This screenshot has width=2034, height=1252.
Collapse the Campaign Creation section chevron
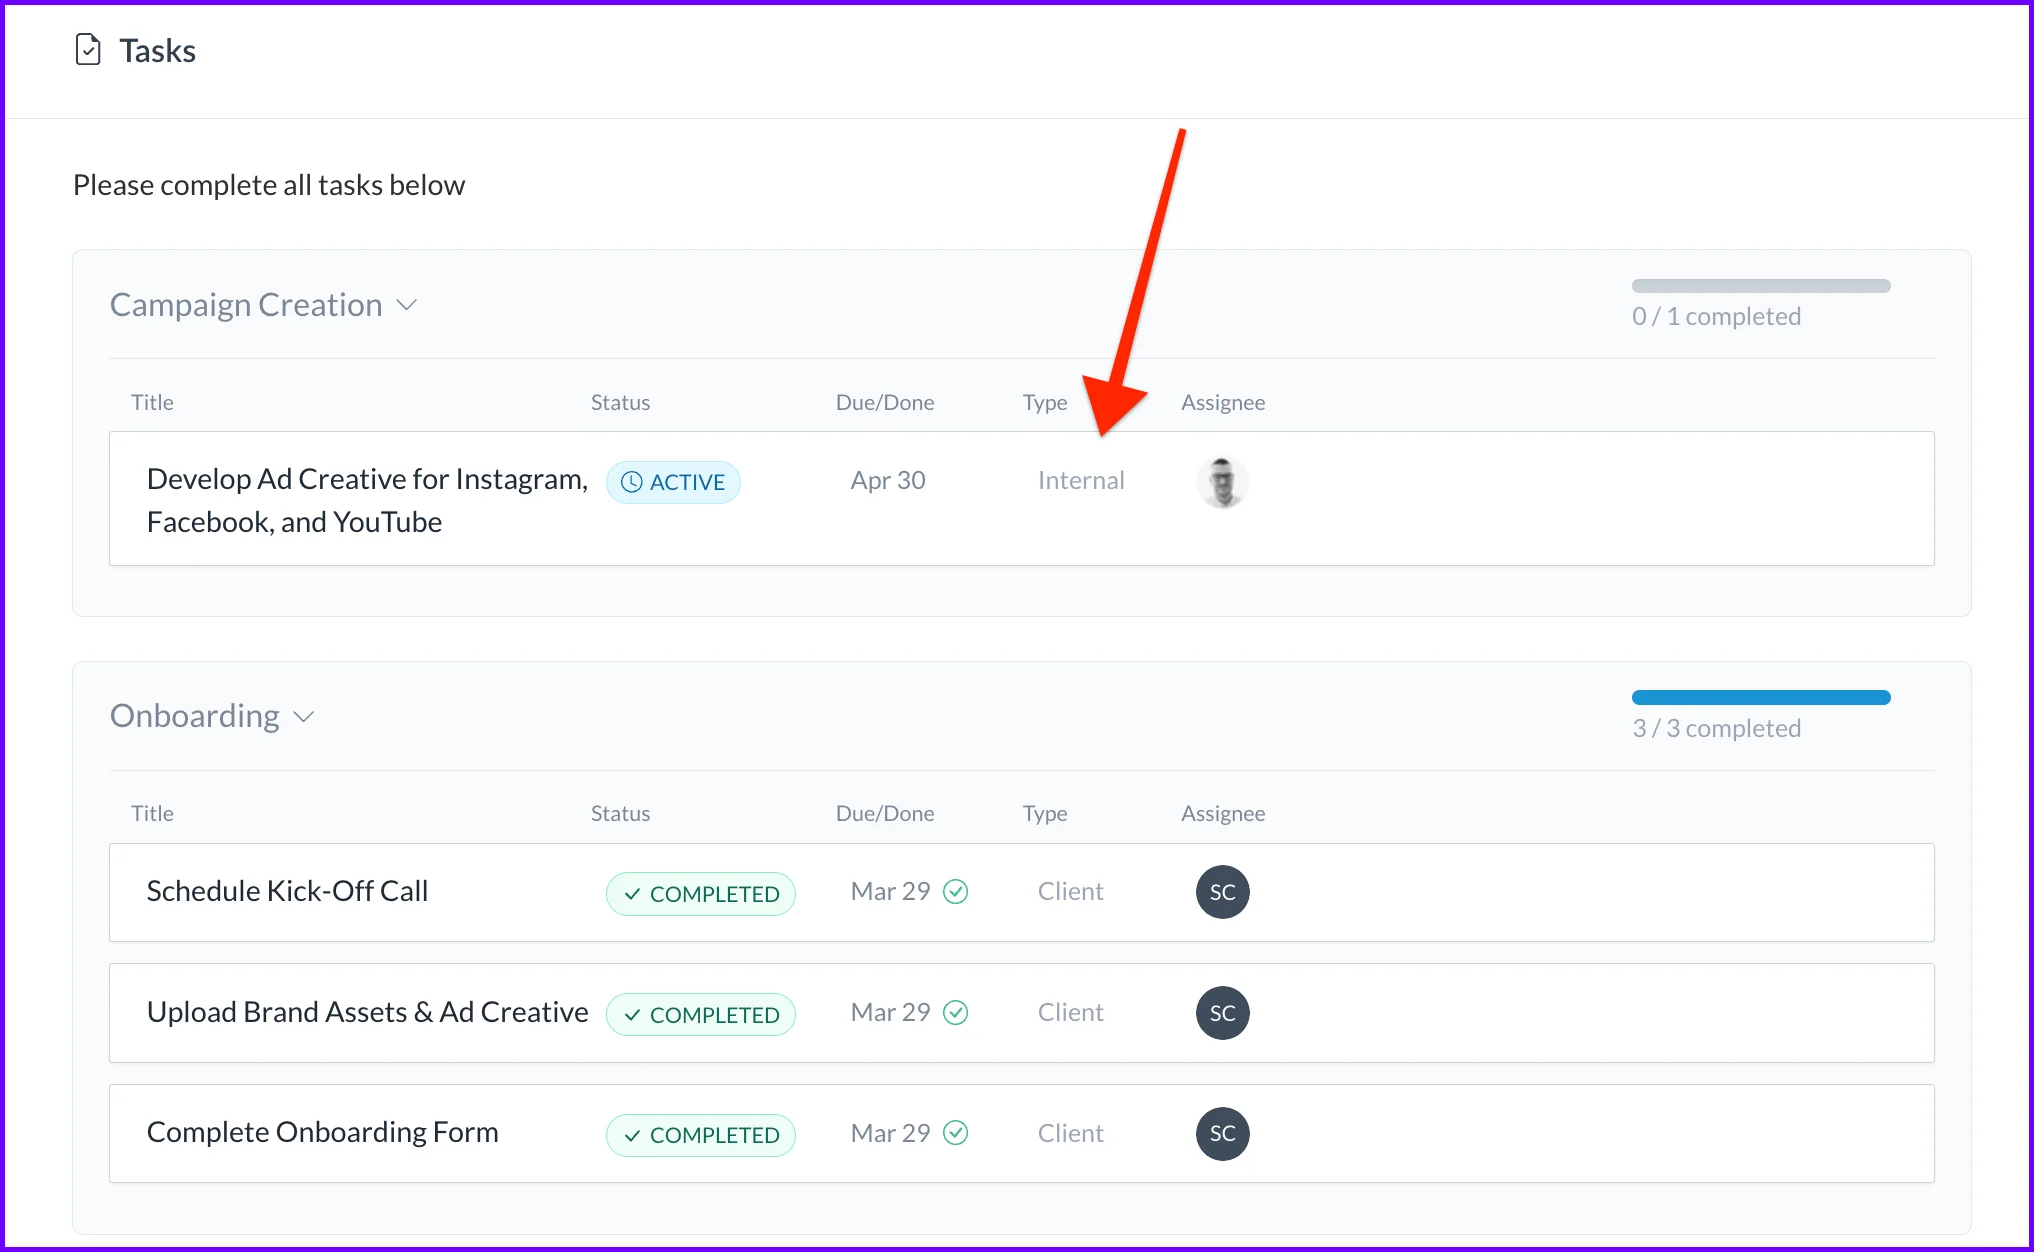pos(407,305)
